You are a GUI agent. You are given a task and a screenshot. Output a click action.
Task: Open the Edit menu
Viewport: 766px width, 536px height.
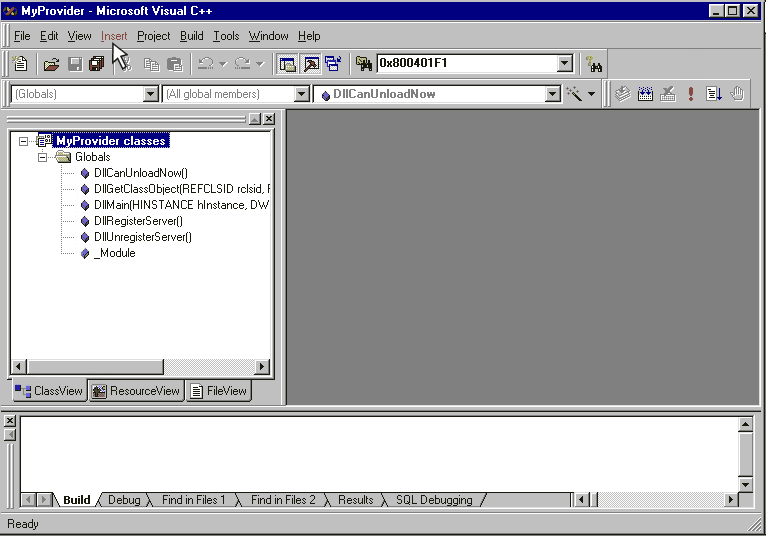[49, 36]
